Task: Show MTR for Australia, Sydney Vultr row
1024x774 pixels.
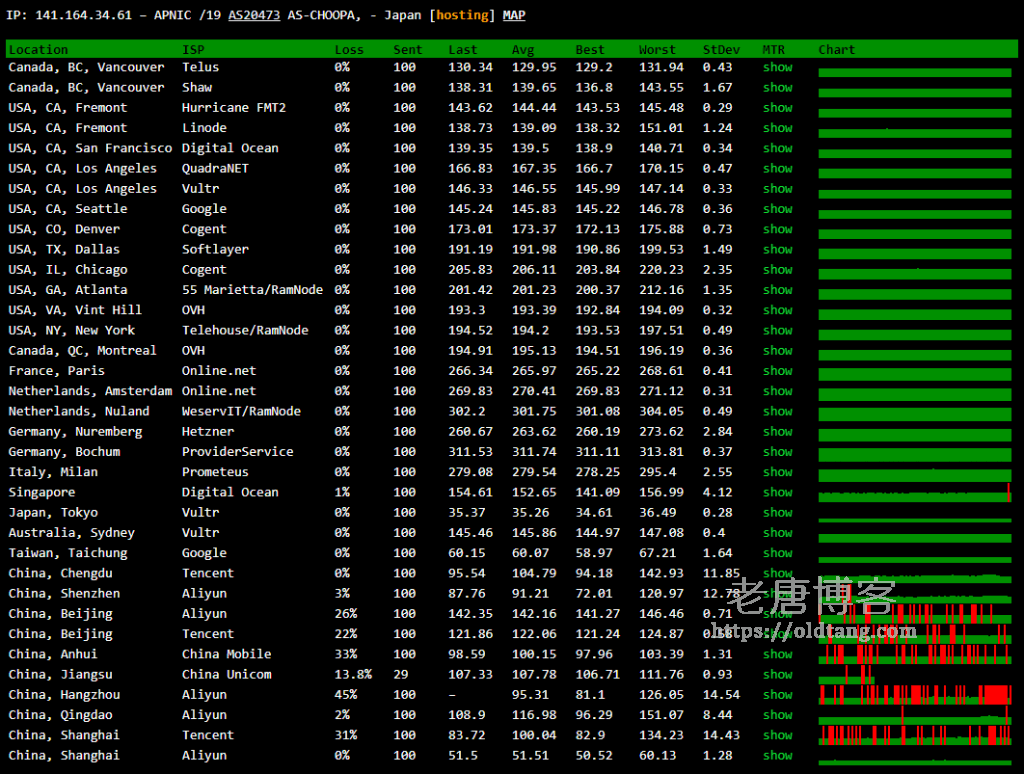Action: coord(777,533)
